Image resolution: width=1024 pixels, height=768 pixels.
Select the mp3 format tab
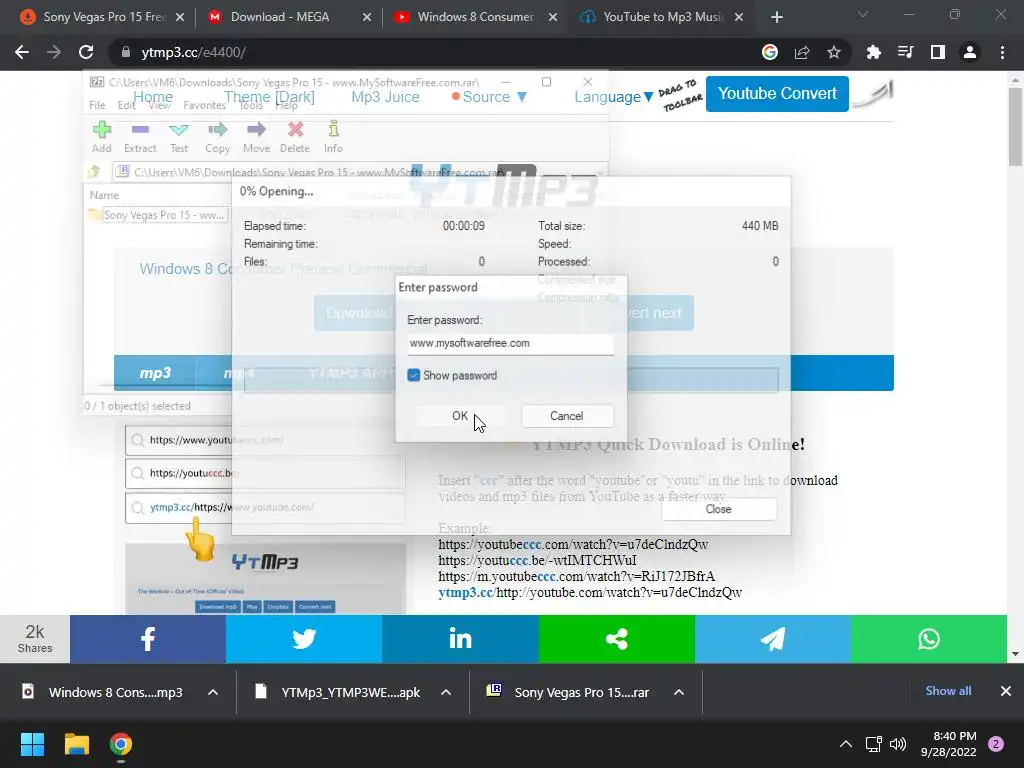coord(155,373)
